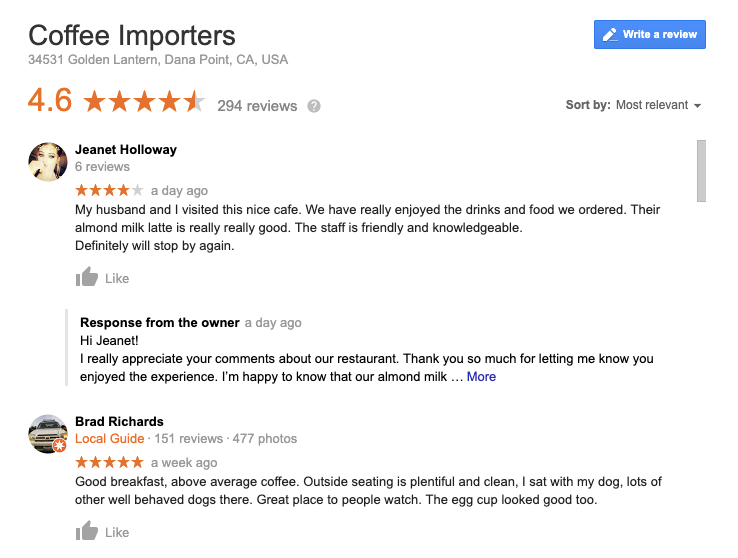The width and height of the screenshot is (738, 558).
Task: Expand the owner's response with More link
Action: click(481, 377)
